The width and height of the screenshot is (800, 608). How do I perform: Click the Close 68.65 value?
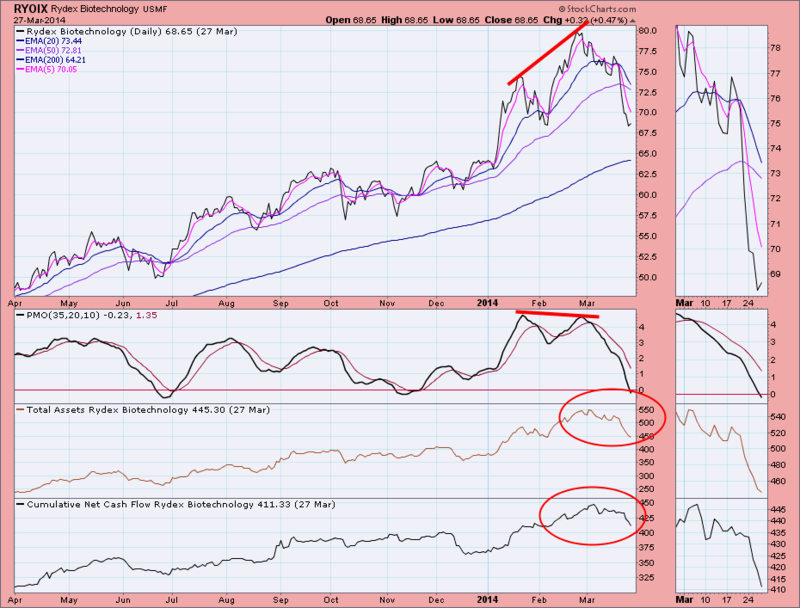tap(511, 20)
